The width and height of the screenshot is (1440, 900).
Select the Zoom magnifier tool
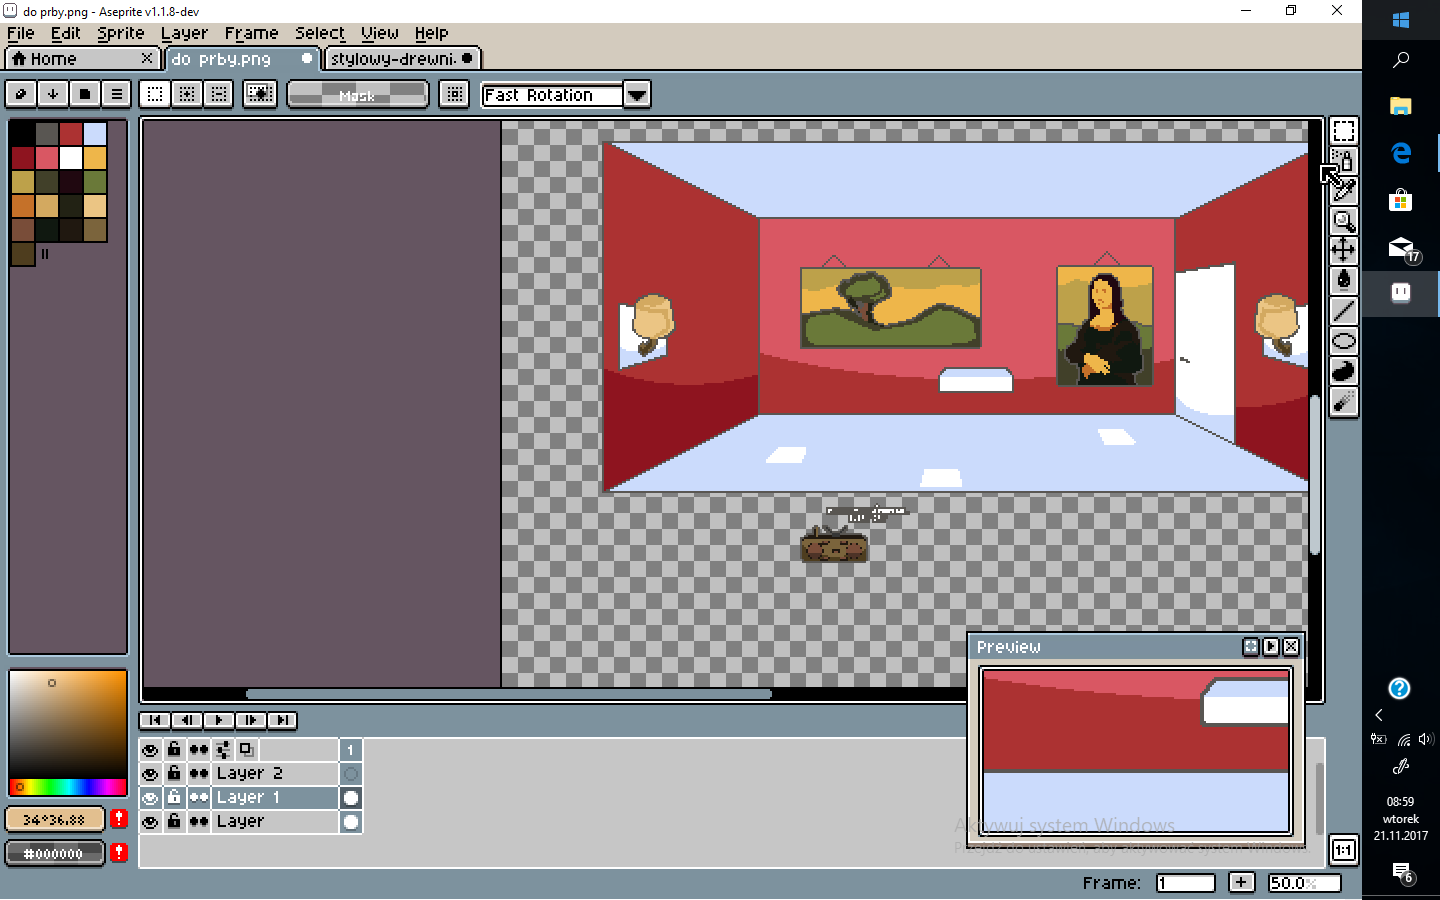tap(1343, 221)
